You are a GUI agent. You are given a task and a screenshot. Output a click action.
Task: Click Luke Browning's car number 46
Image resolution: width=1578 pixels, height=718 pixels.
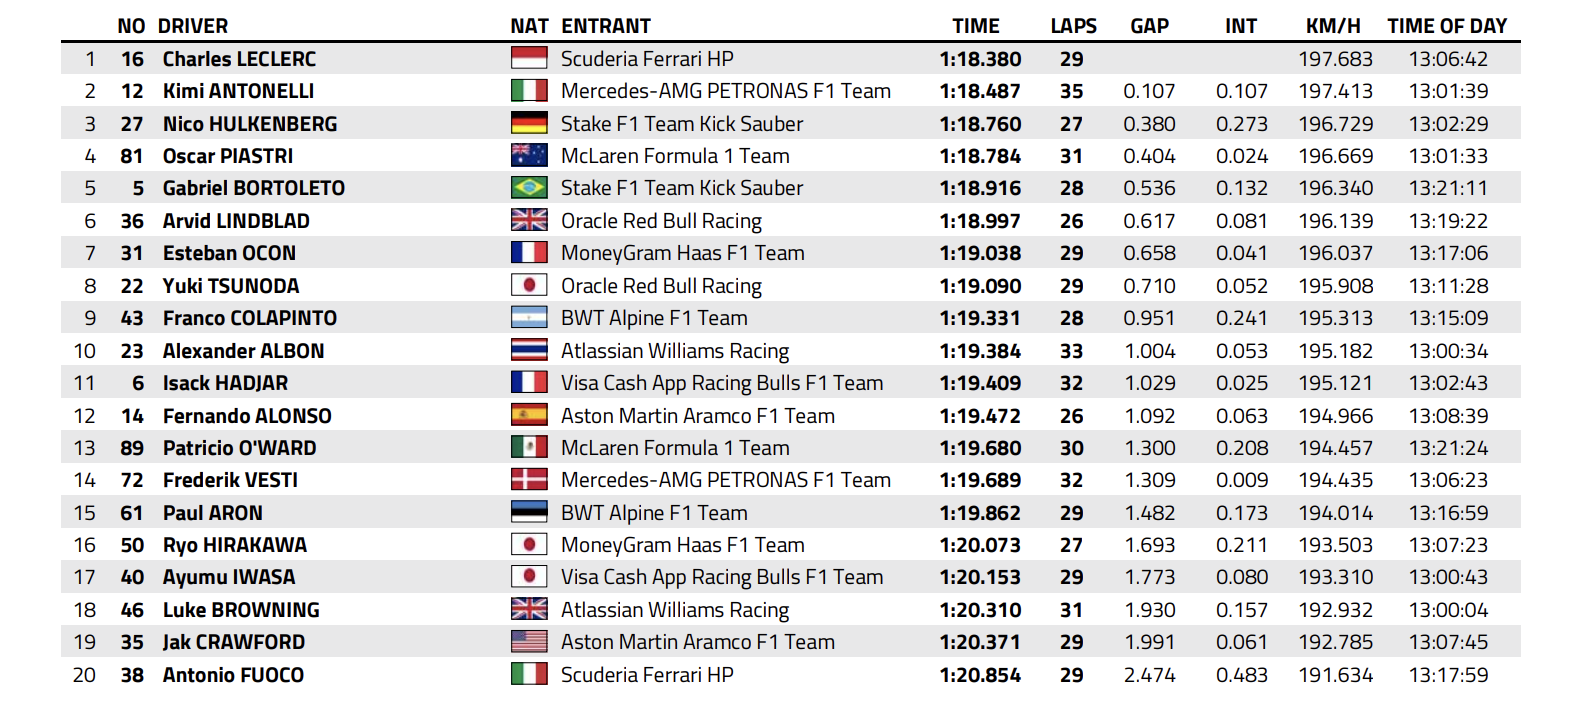(x=132, y=610)
